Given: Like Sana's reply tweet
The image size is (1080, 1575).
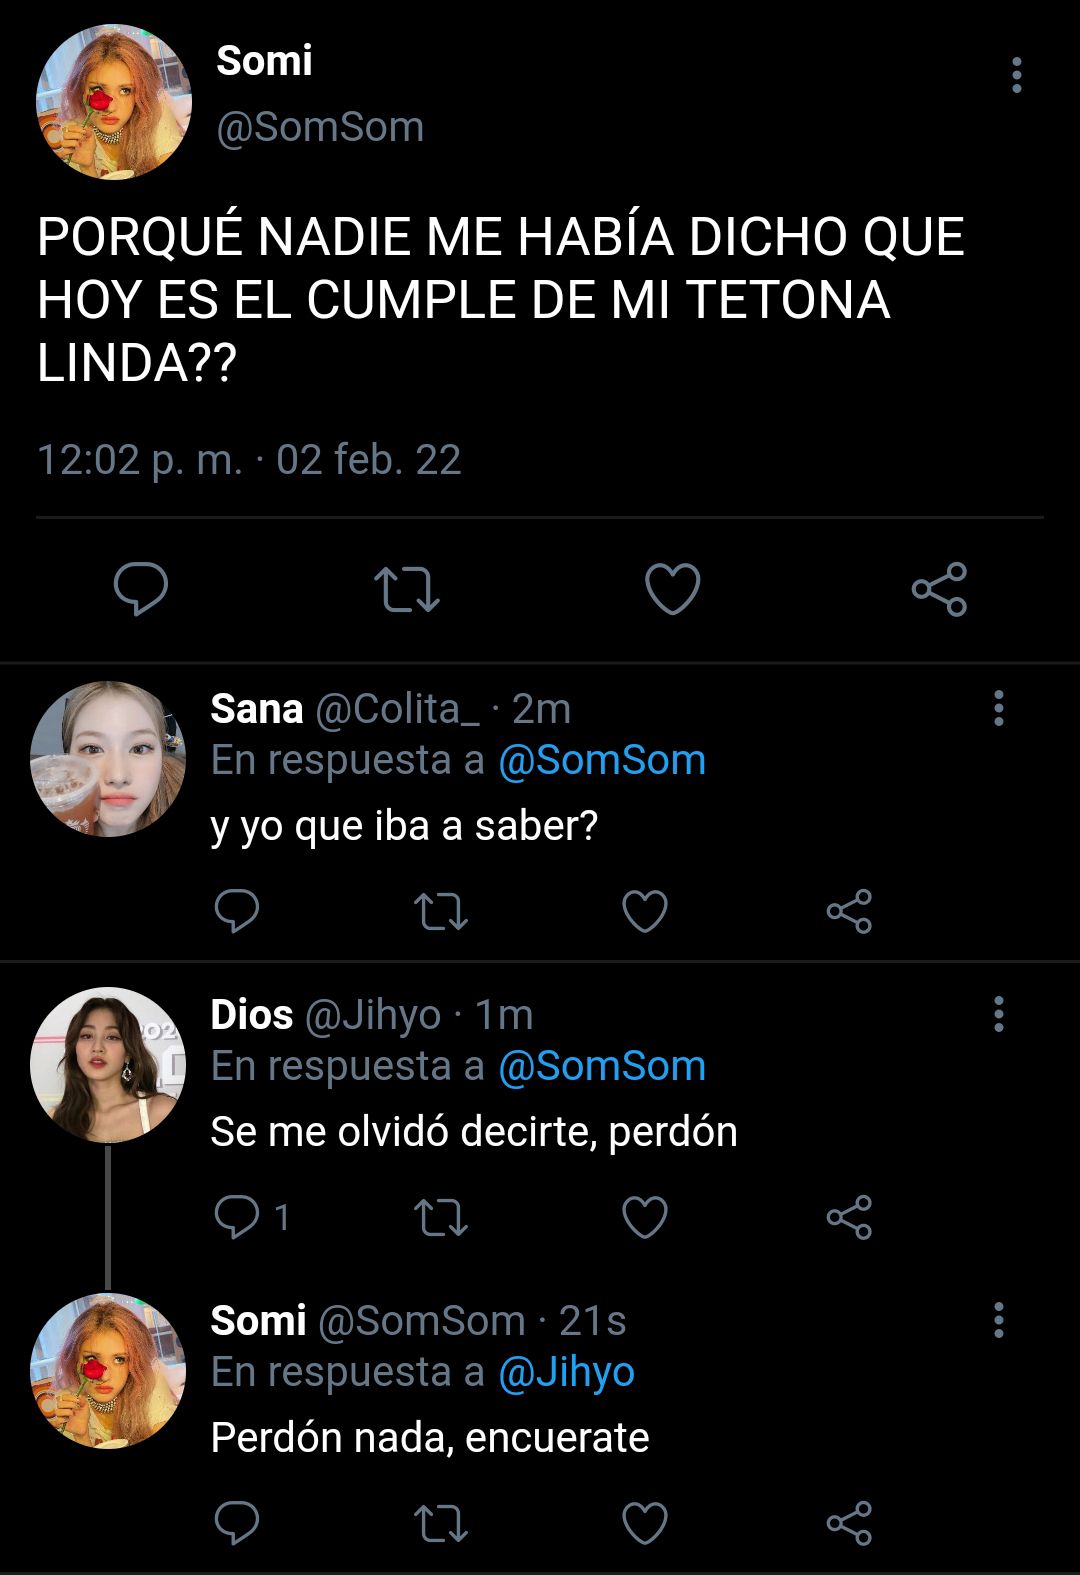Looking at the screenshot, I should (x=645, y=911).
